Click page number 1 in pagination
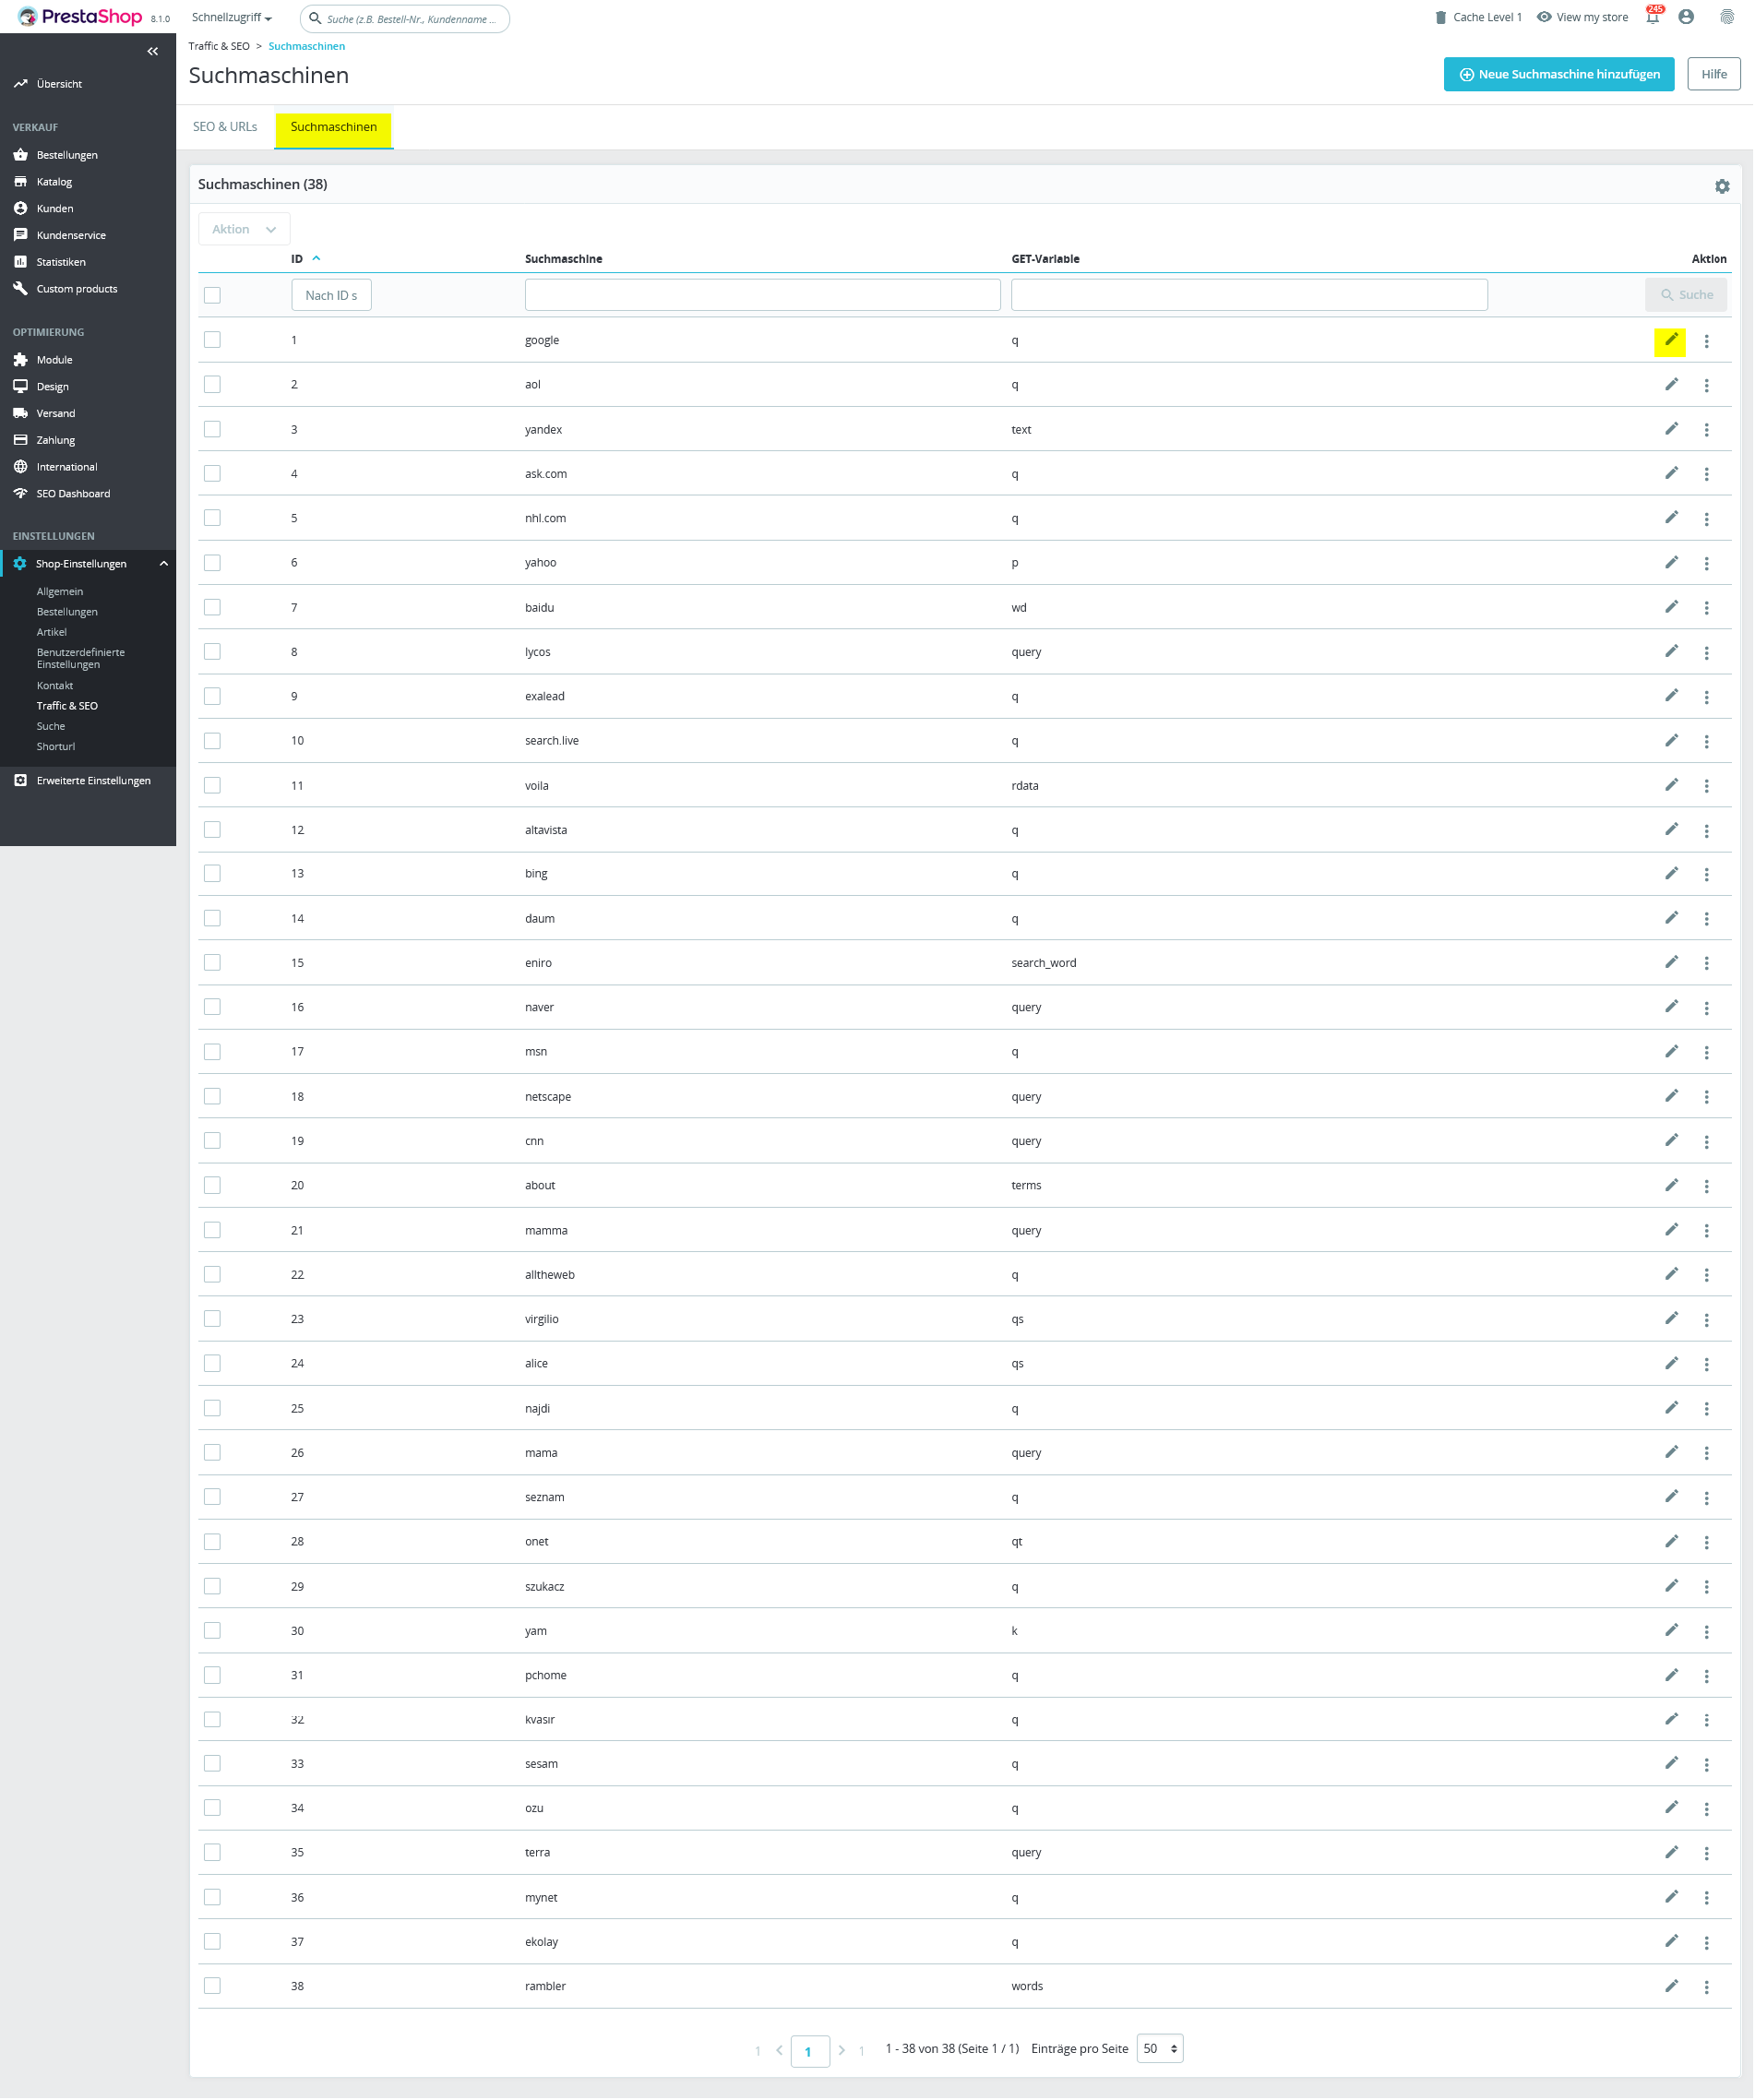Screen dimensions: 1755x2100 [x=810, y=2052]
